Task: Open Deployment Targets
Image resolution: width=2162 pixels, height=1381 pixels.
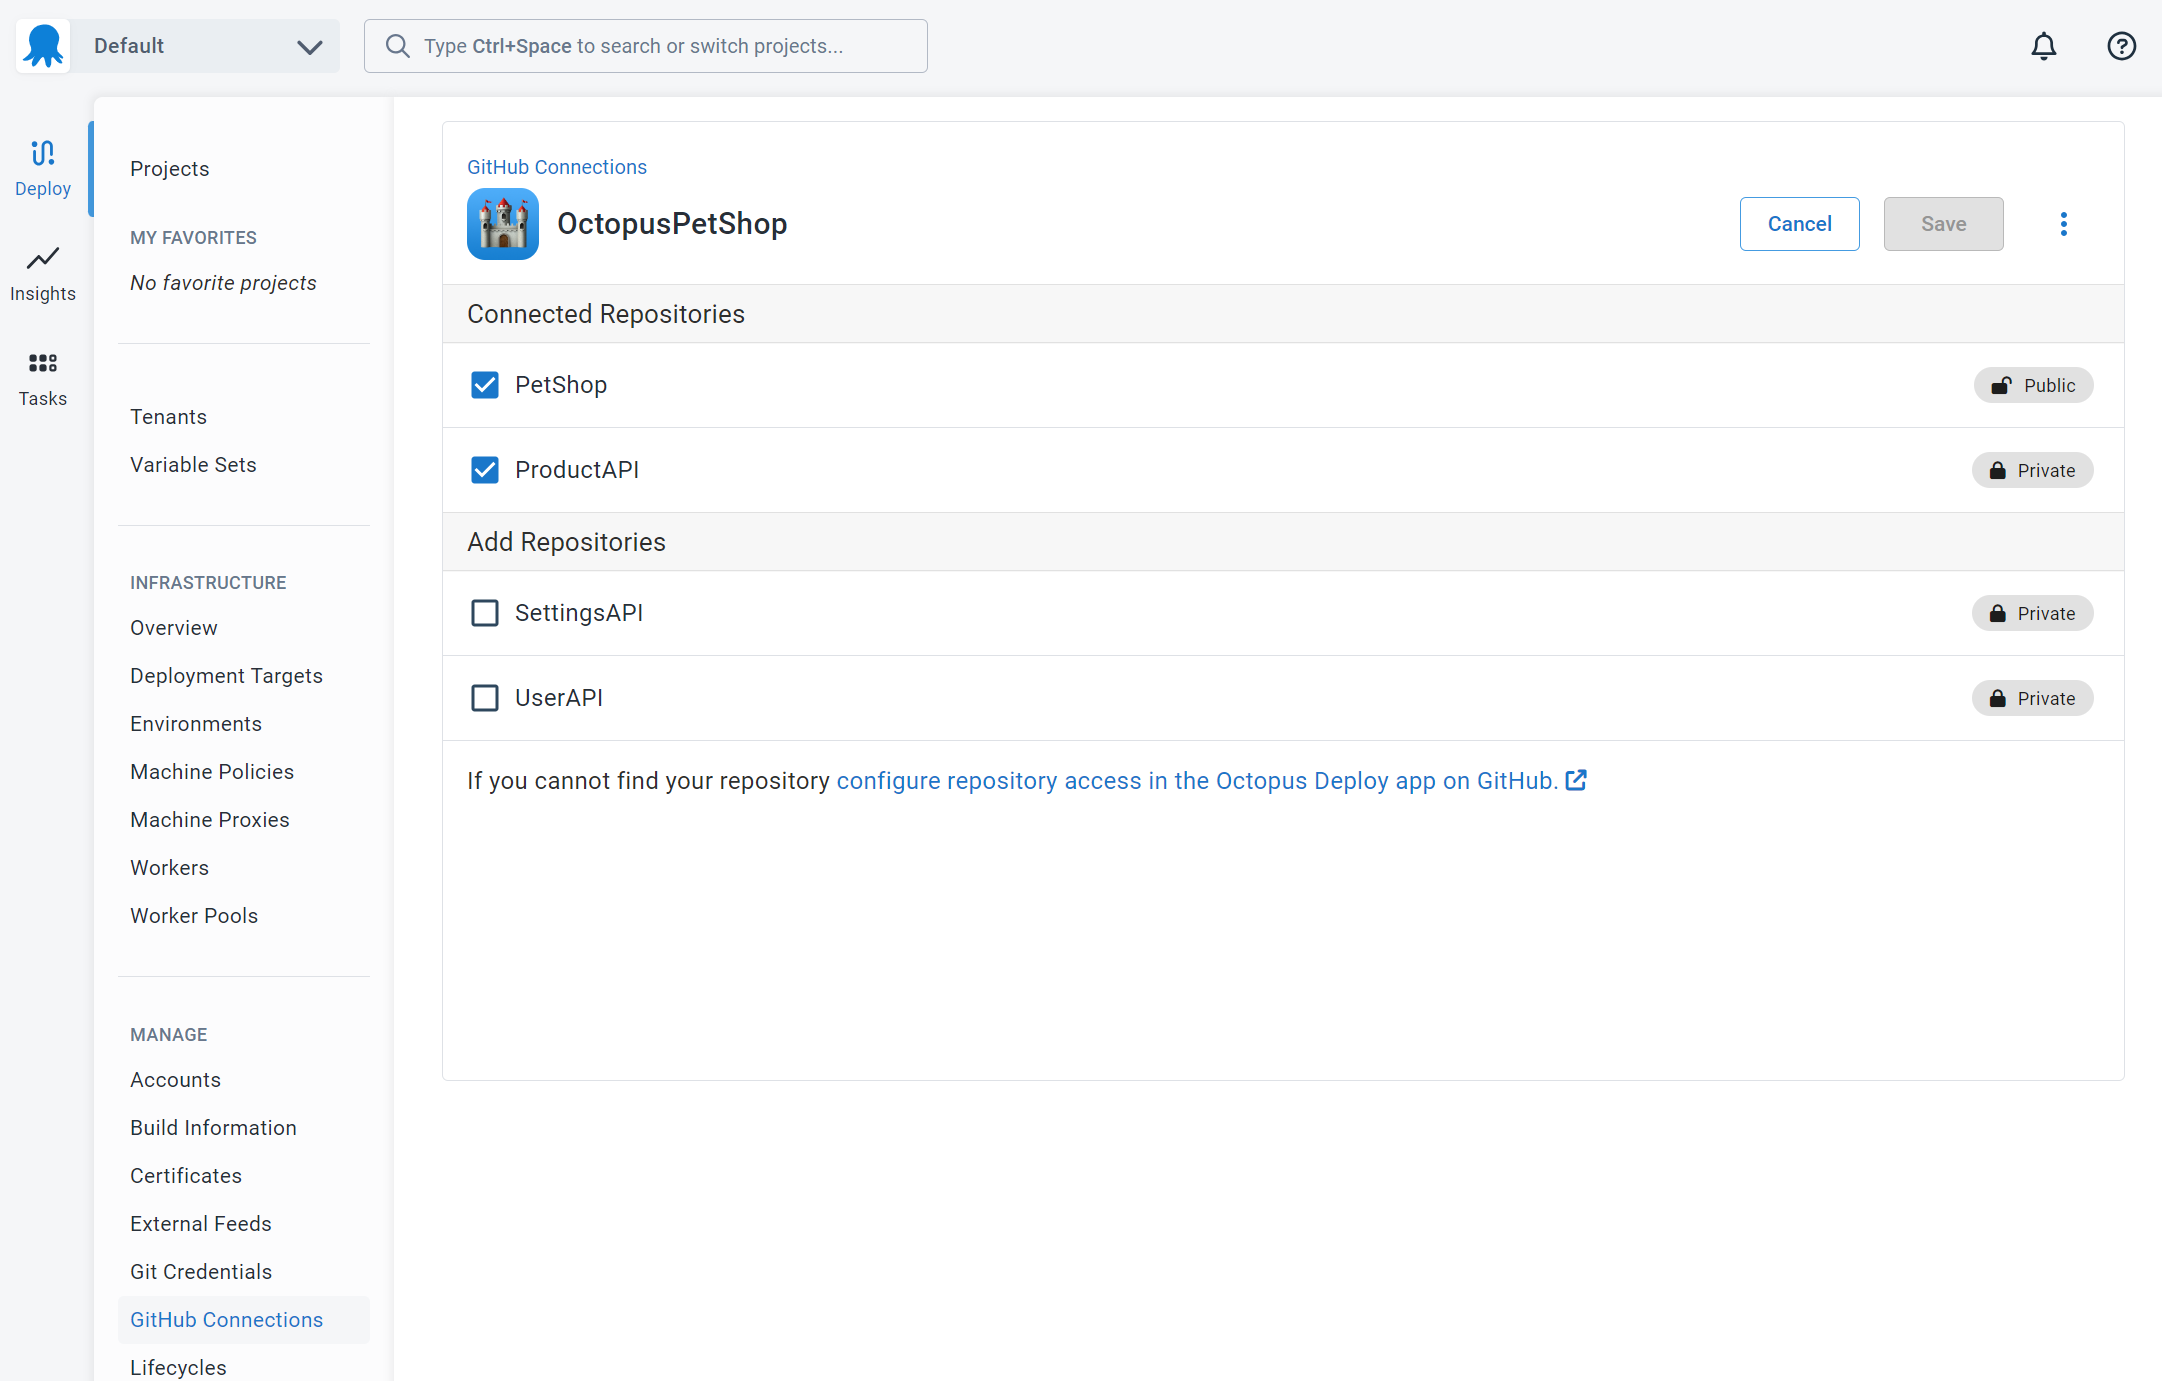Action: click(226, 676)
